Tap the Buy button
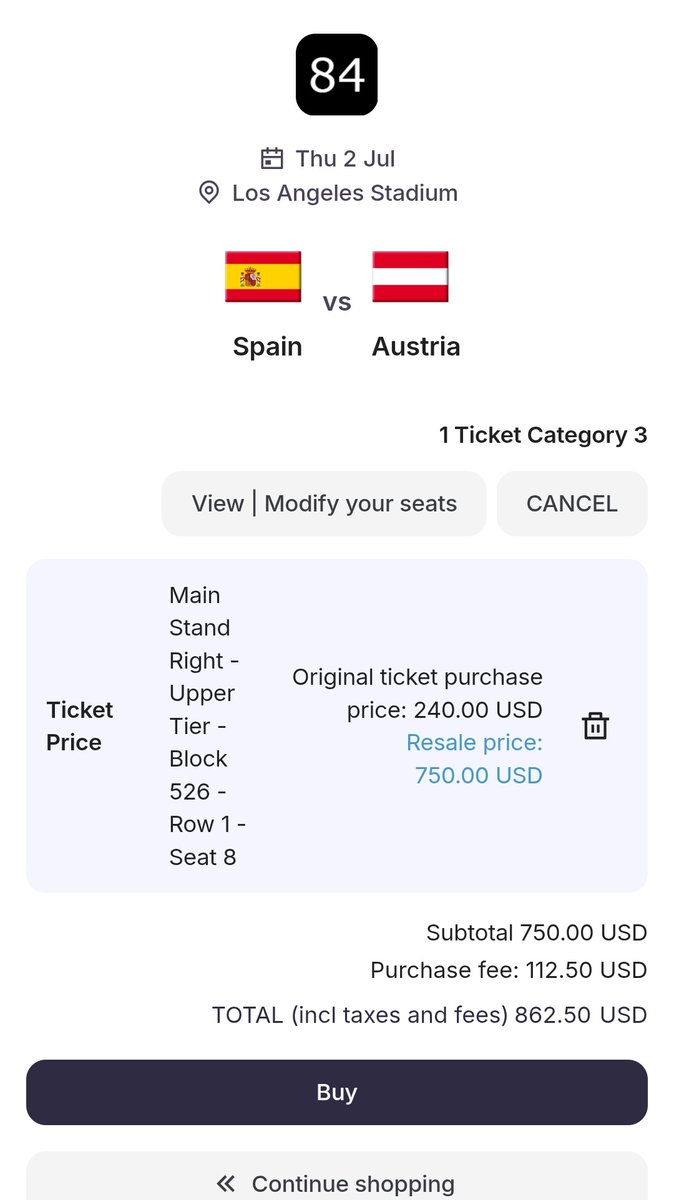 pyautogui.click(x=337, y=1092)
